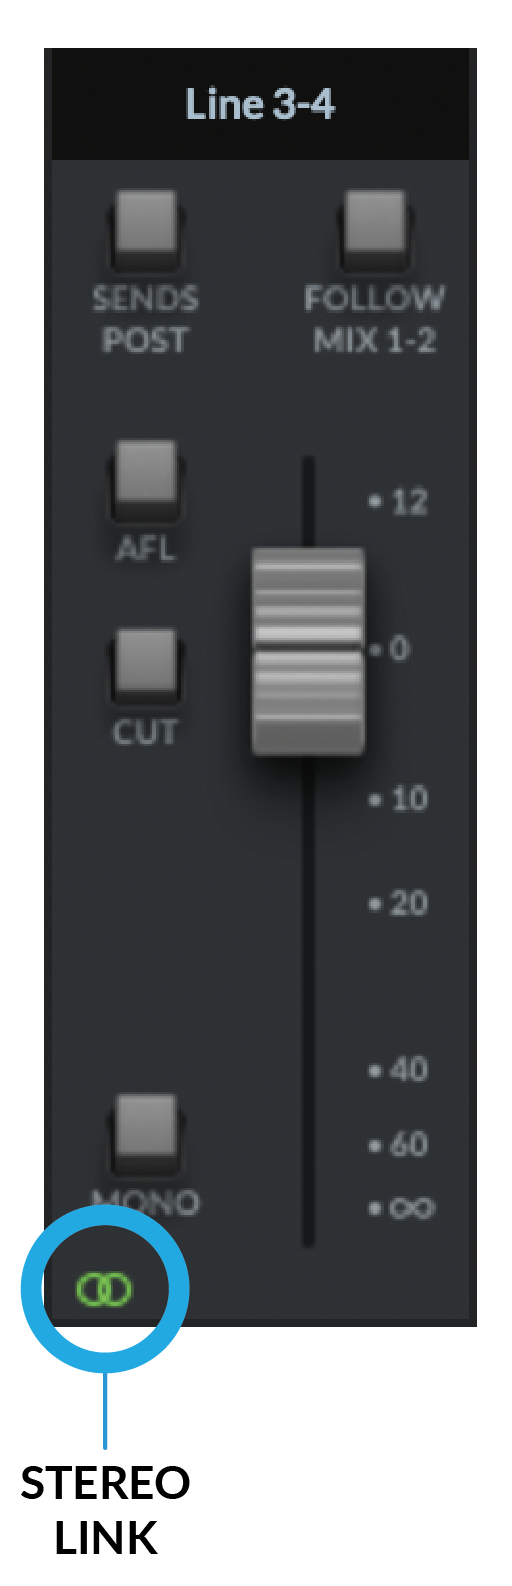
Task: Click the infinity mark on fader scale
Action: click(x=401, y=1208)
